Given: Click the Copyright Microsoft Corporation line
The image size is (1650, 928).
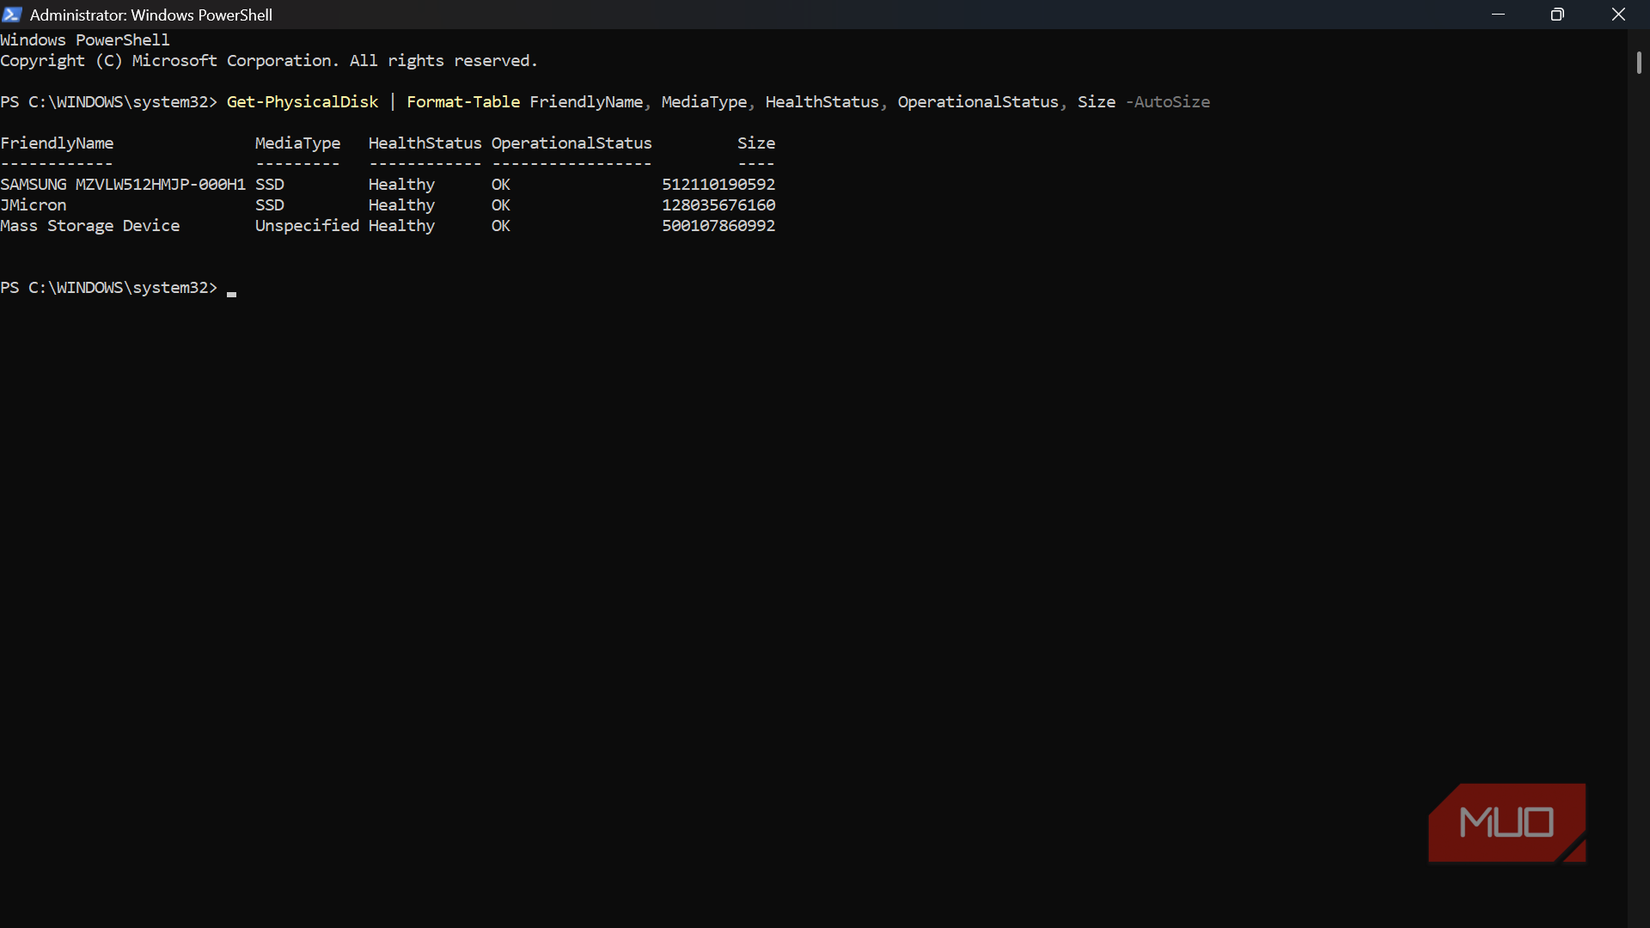Looking at the screenshot, I should pos(269,61).
